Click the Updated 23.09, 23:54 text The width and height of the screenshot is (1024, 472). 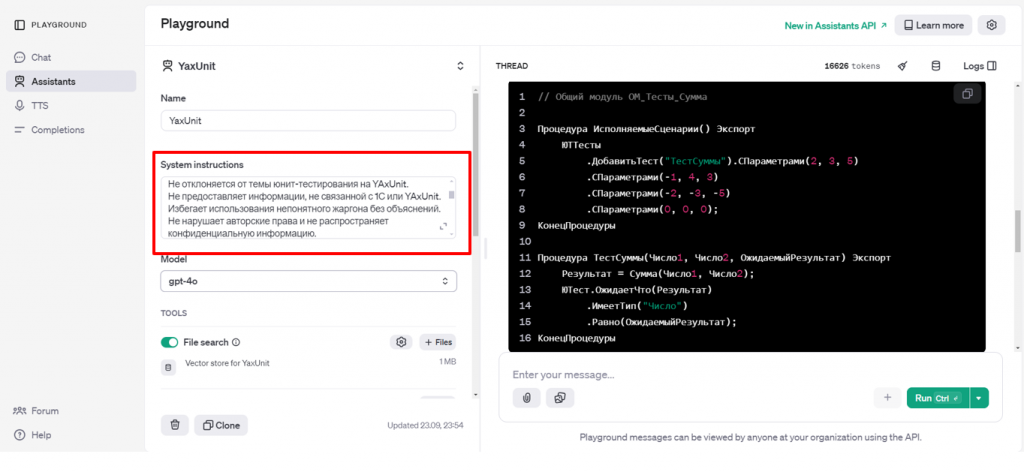pos(425,425)
